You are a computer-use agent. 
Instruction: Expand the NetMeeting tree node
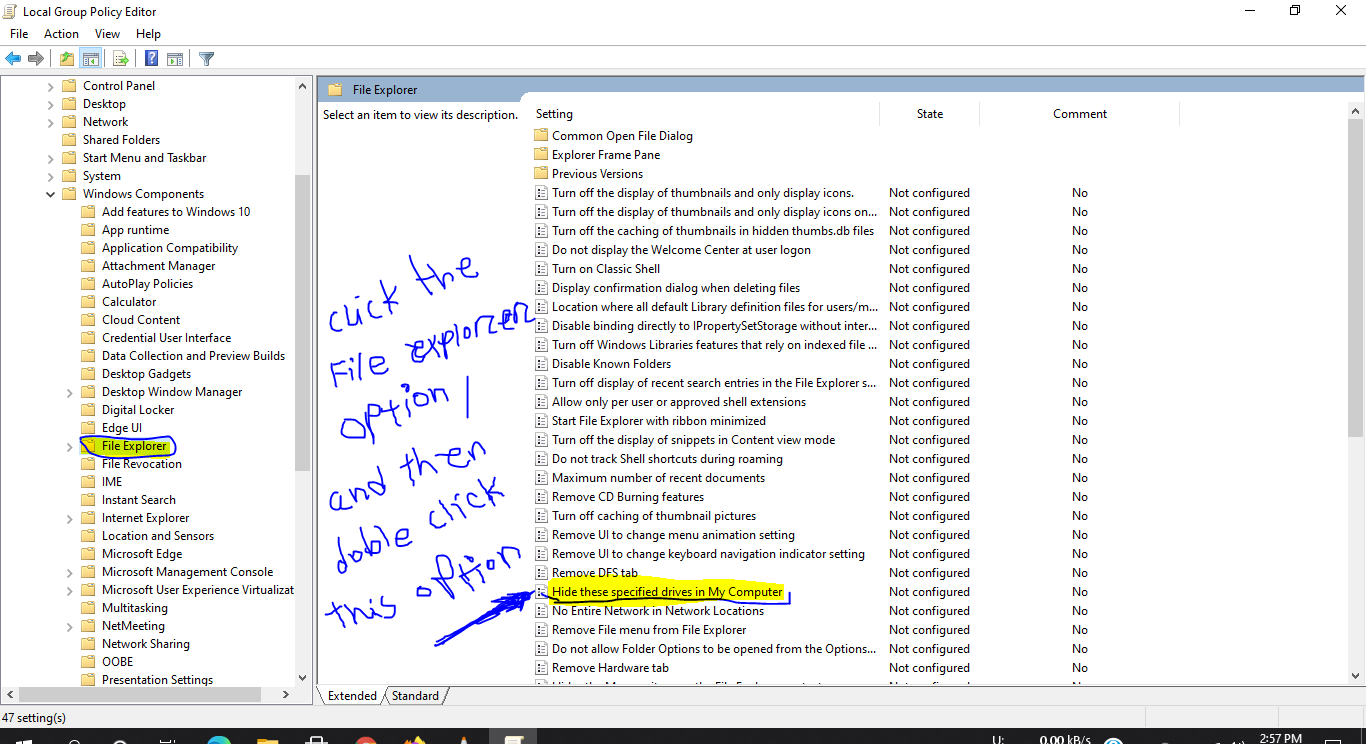(70, 626)
